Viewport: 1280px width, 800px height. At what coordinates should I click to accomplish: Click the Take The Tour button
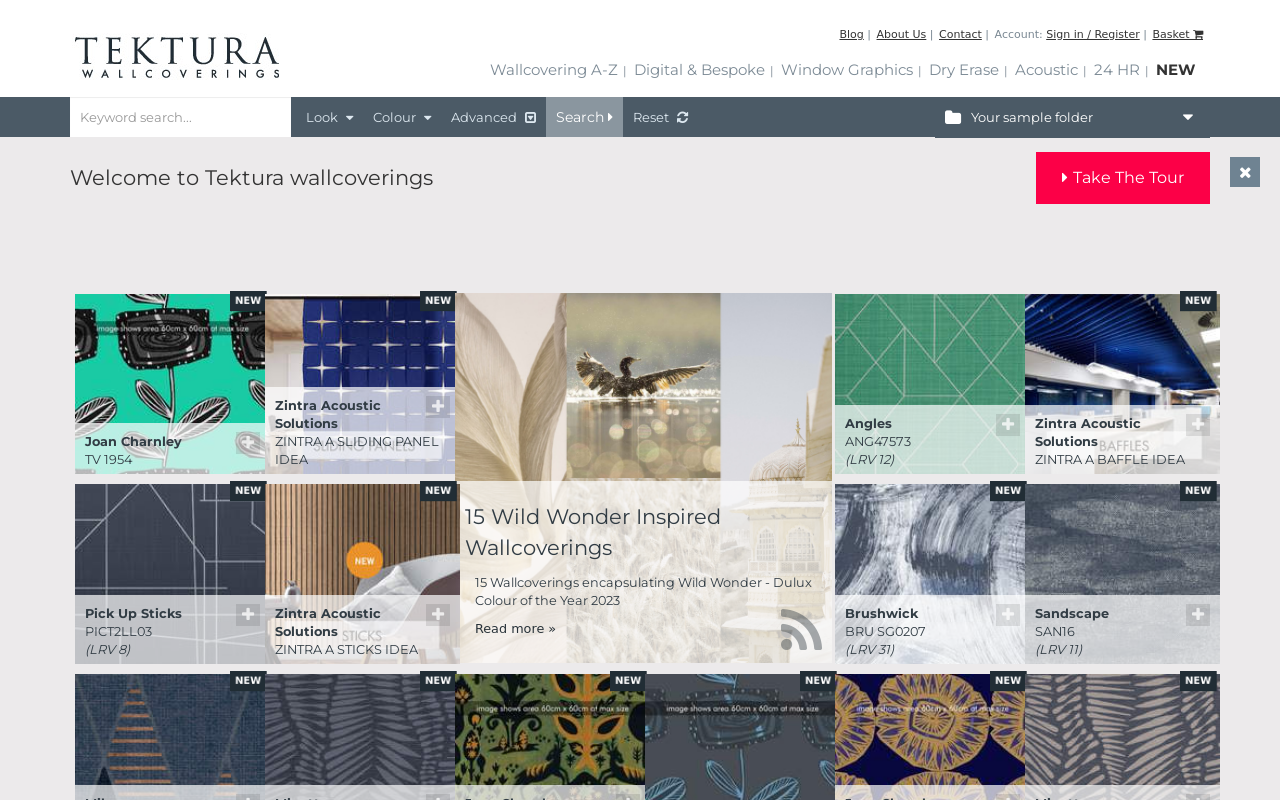(x=1123, y=178)
